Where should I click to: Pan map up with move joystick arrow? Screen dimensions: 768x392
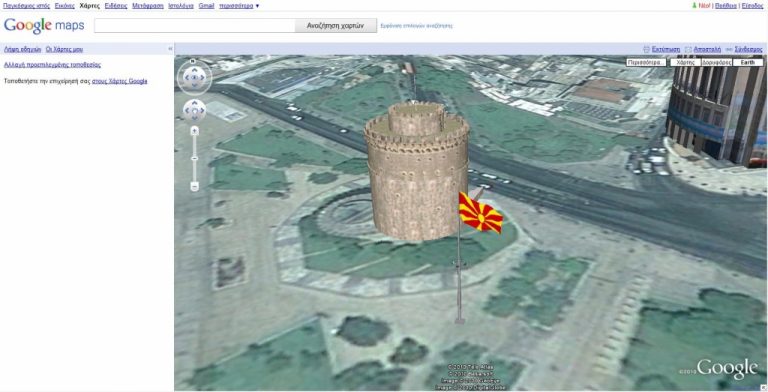194,103
